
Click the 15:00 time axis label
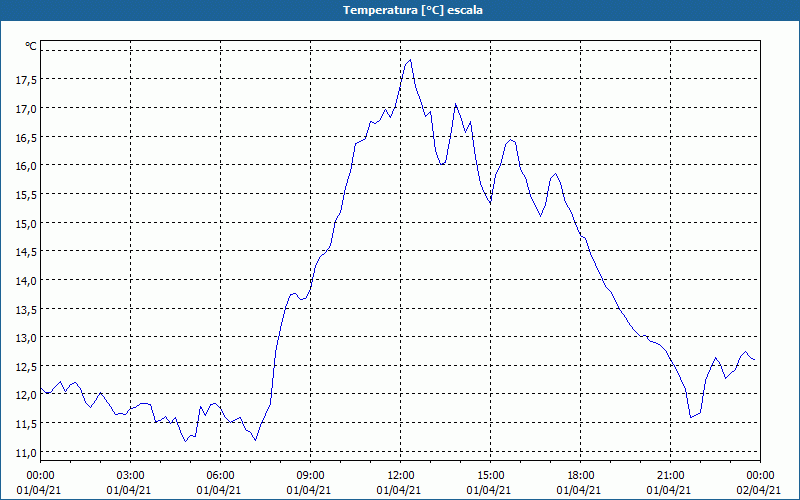(x=490, y=476)
